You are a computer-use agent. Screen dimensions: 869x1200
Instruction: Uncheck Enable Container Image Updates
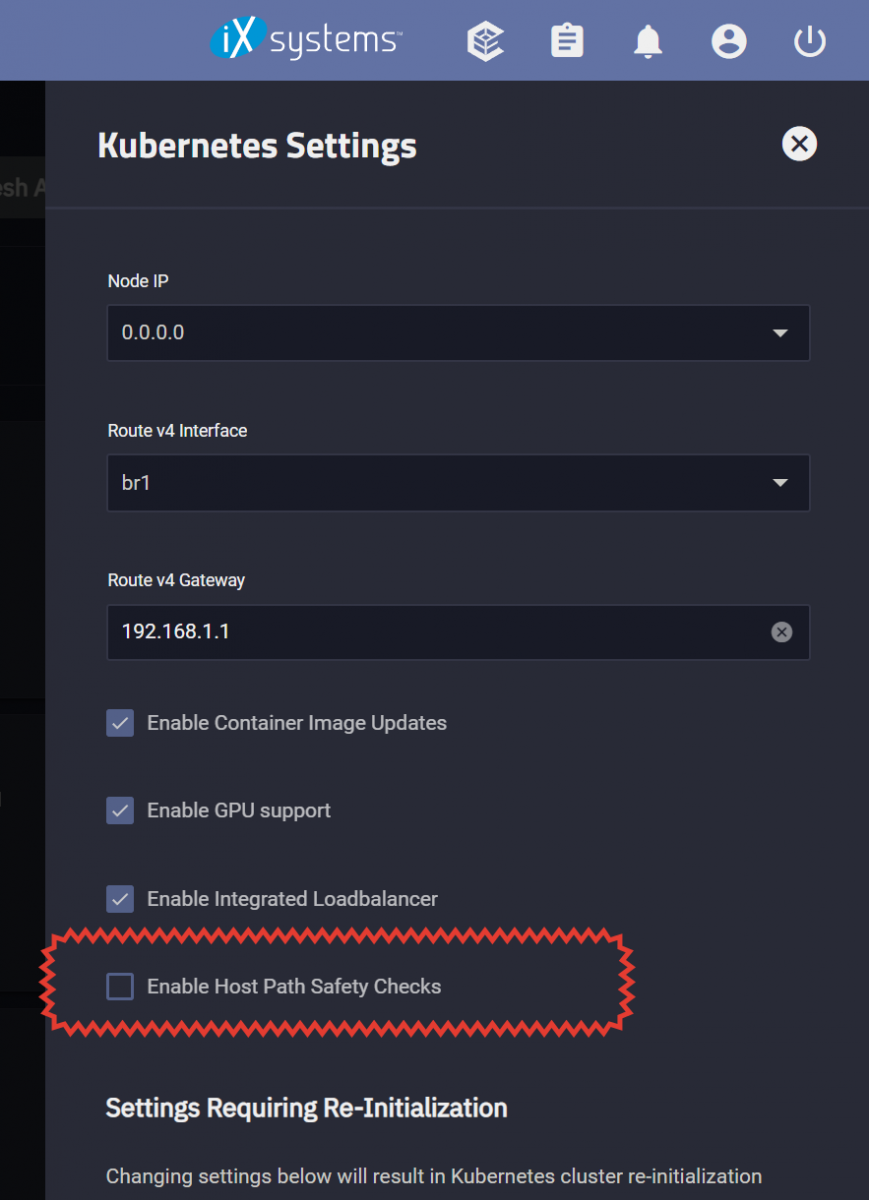(x=120, y=722)
